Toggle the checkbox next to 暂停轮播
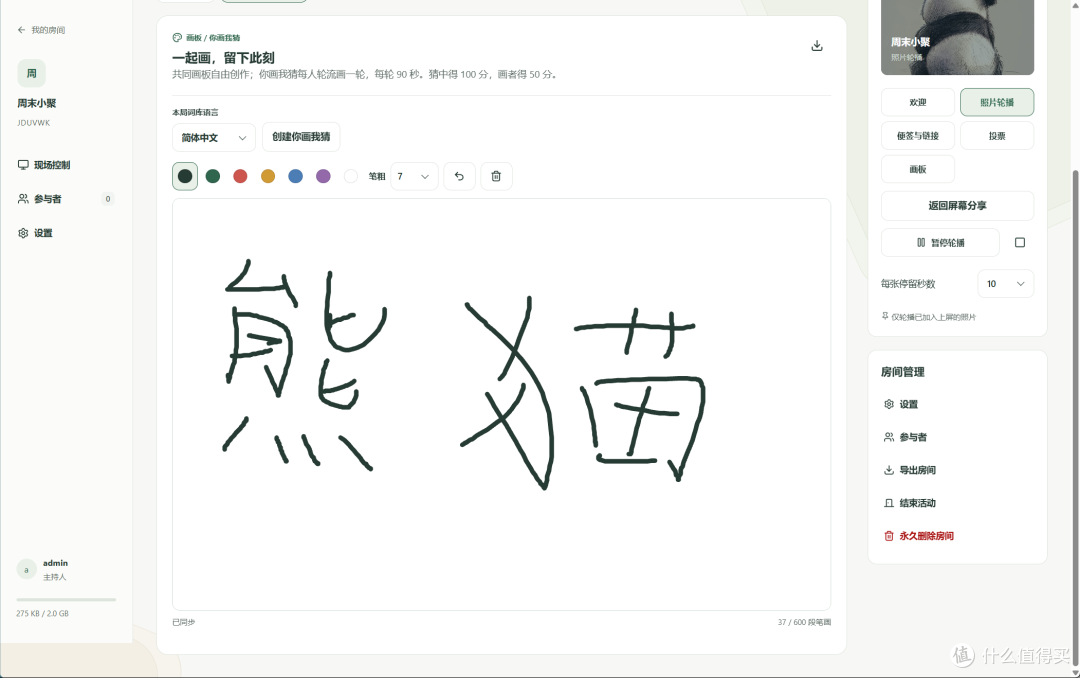The image size is (1080, 678). pos(1020,243)
